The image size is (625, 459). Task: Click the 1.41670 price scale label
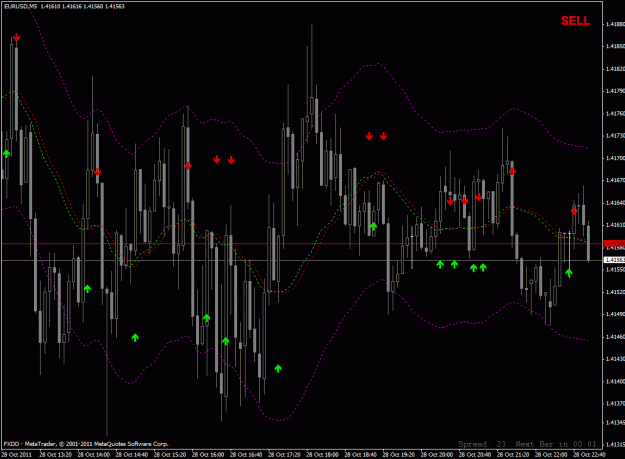coord(615,180)
